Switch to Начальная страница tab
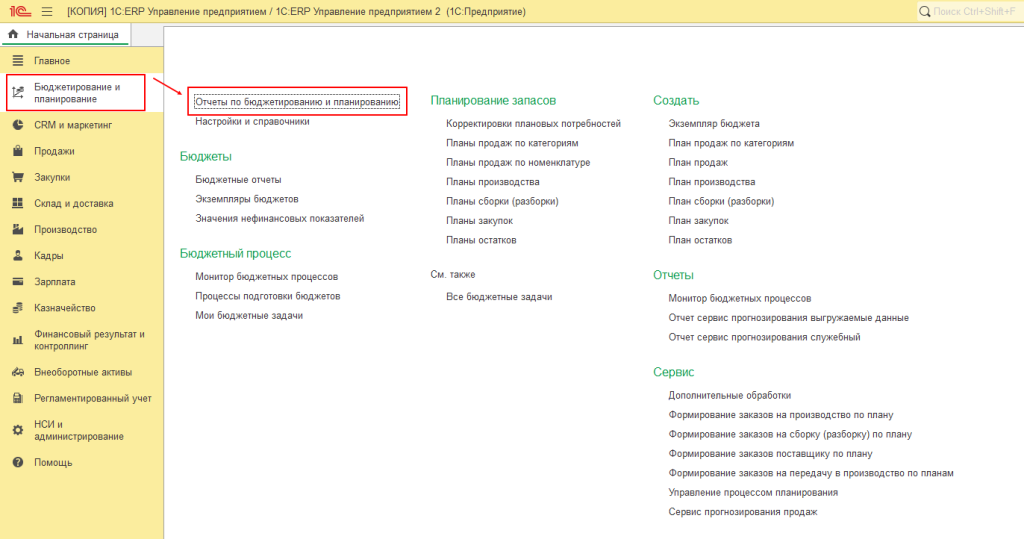The image size is (1024, 539). [x=64, y=35]
